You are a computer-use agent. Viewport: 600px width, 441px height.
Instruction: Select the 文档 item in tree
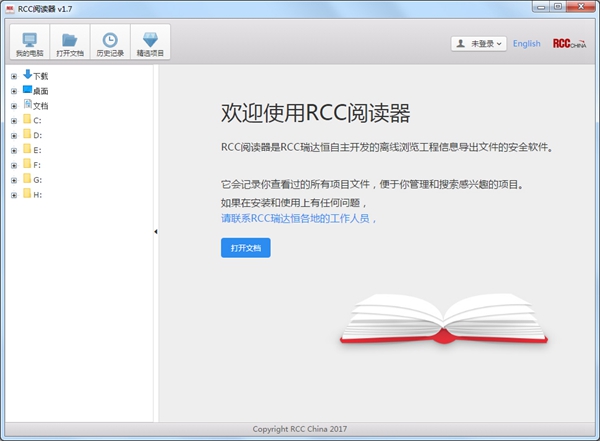tap(40, 105)
